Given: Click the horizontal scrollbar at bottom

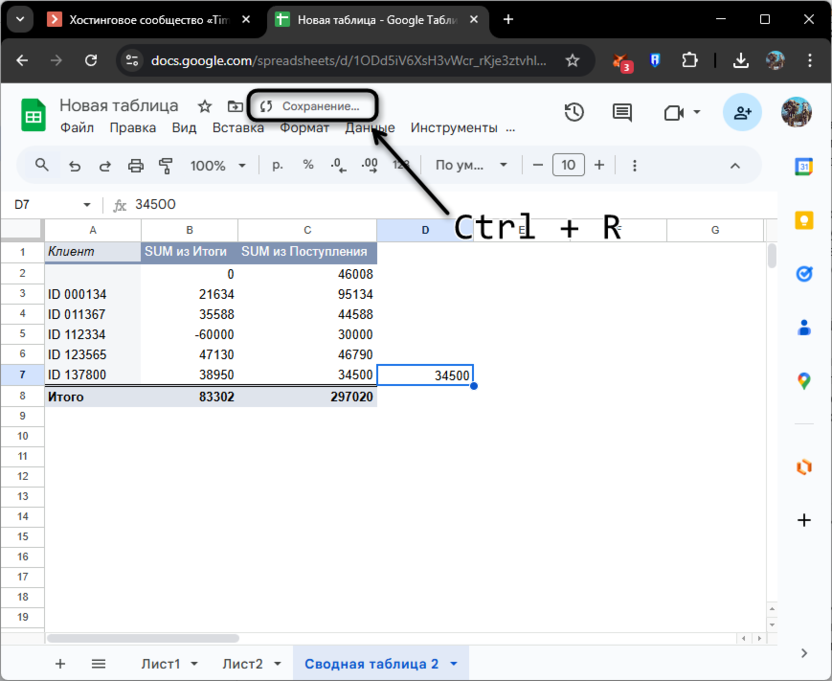Looking at the screenshot, I should pos(400,638).
